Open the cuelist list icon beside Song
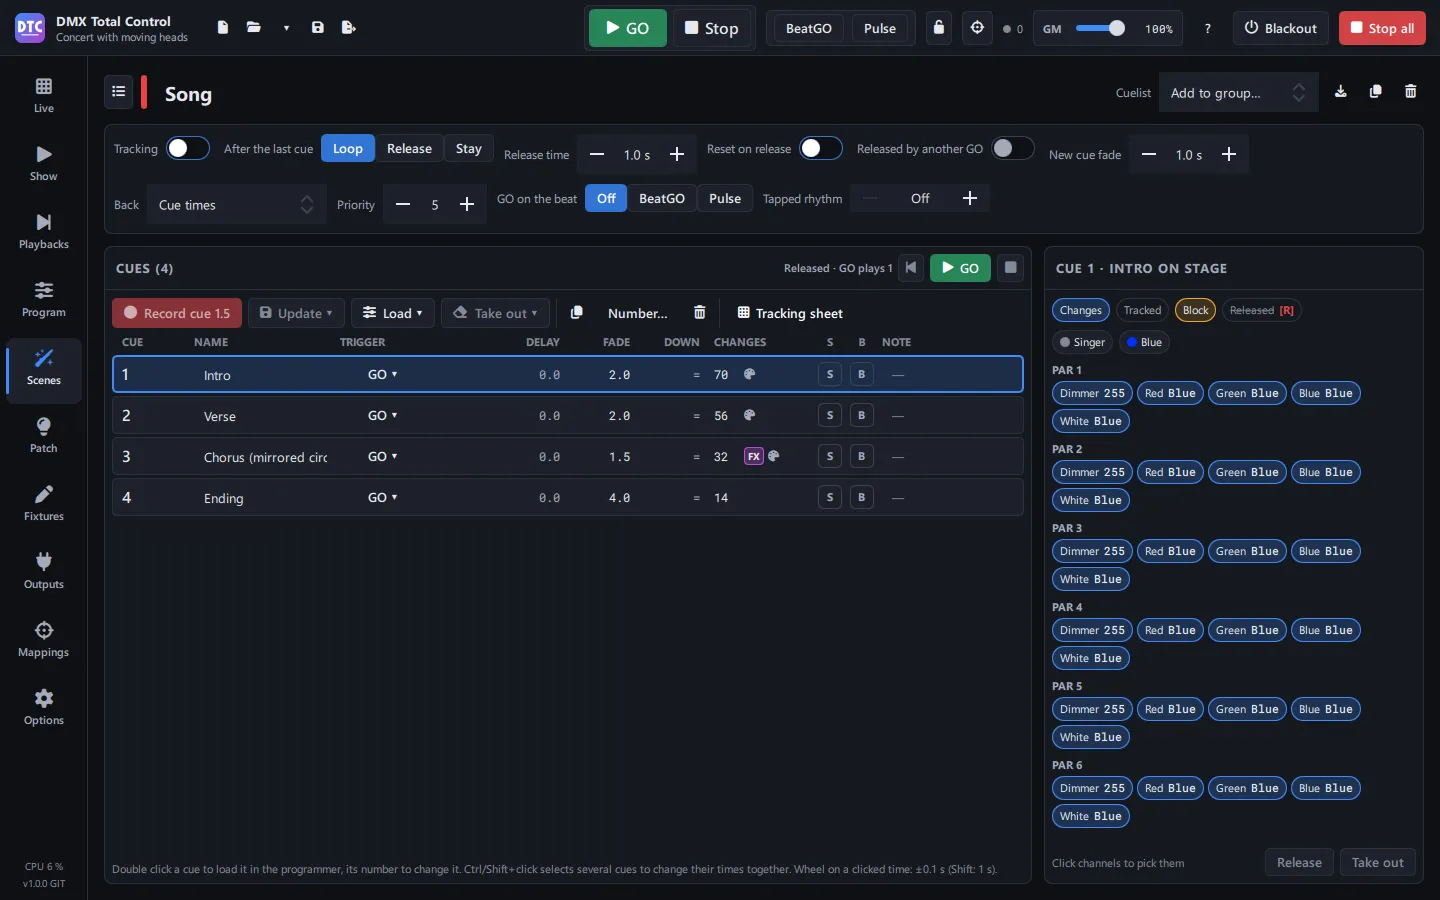The height and width of the screenshot is (900, 1440). 119,92
